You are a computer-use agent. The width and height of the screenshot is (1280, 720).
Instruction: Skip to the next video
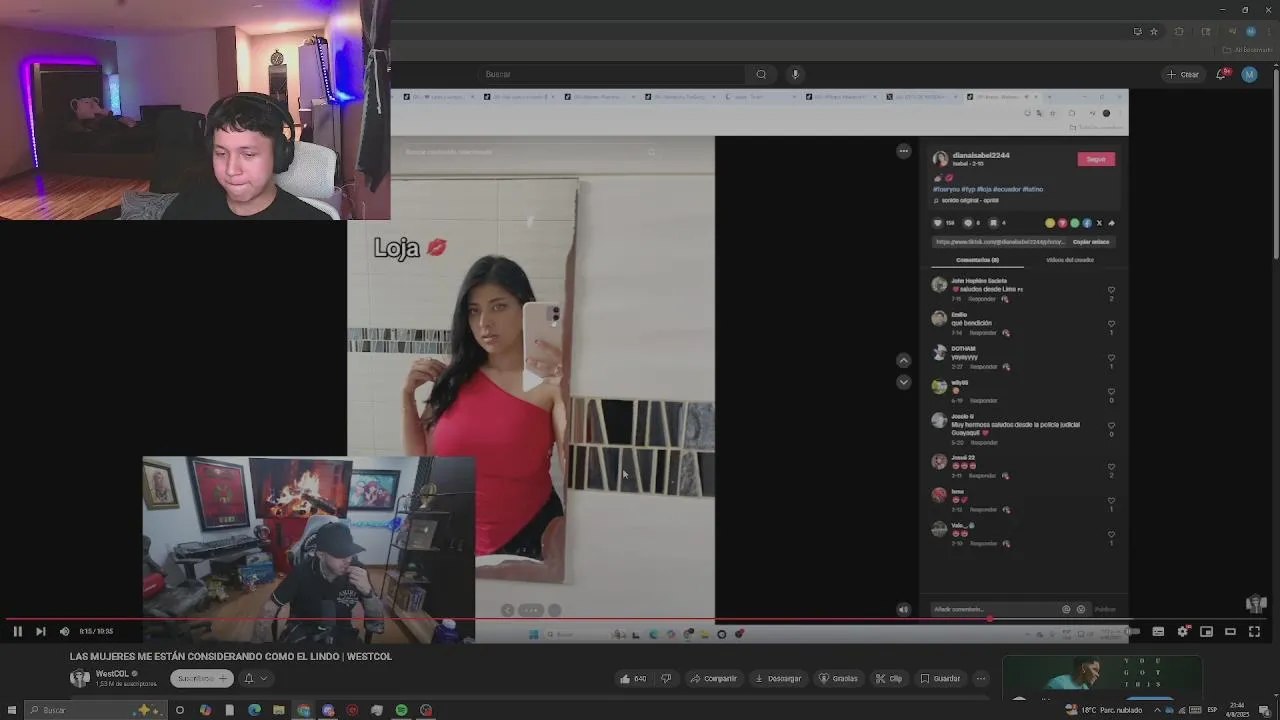[40, 631]
